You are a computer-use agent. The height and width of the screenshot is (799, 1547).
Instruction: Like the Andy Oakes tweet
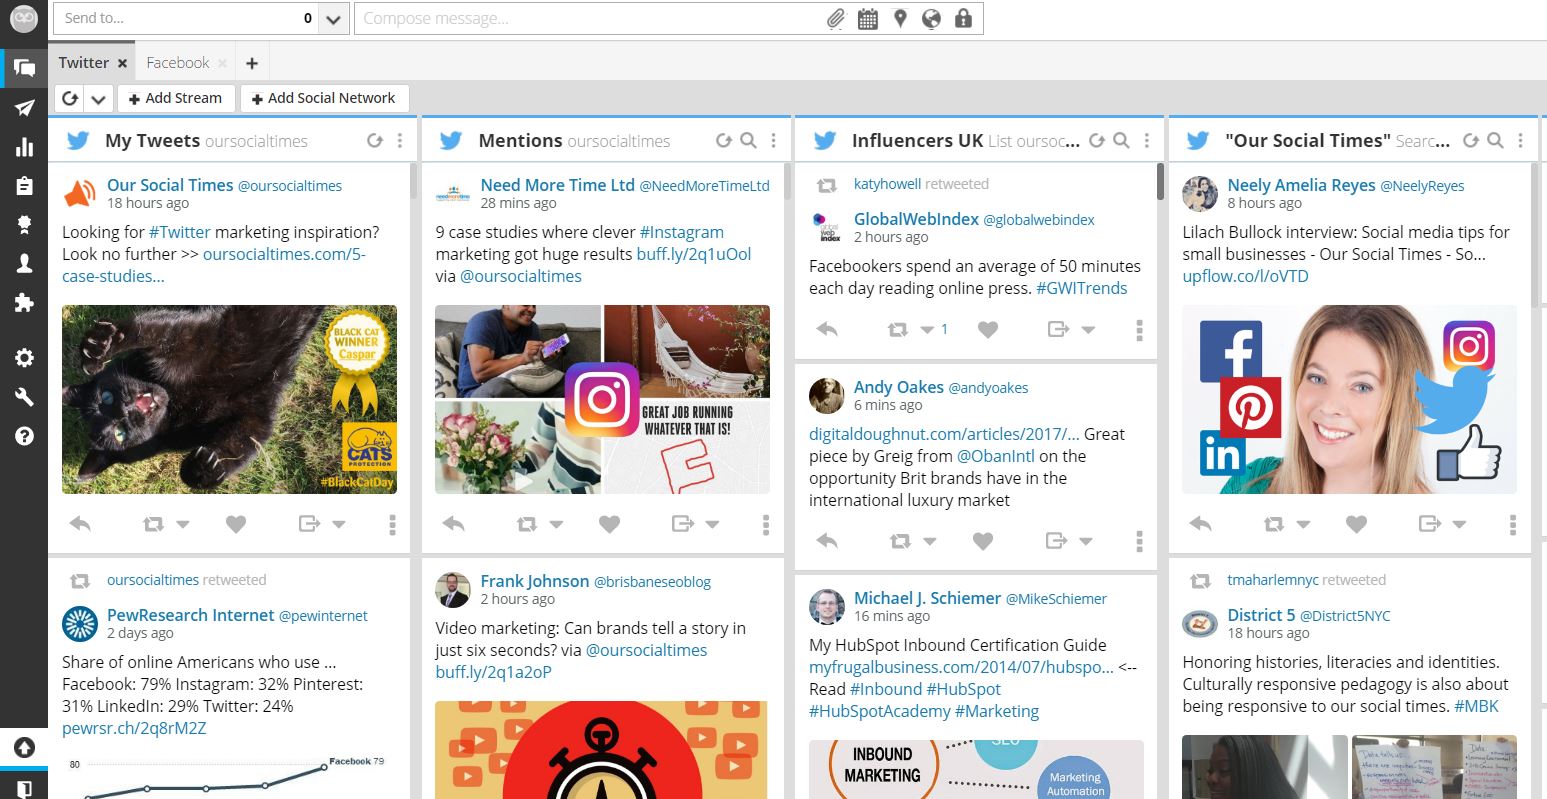(983, 541)
